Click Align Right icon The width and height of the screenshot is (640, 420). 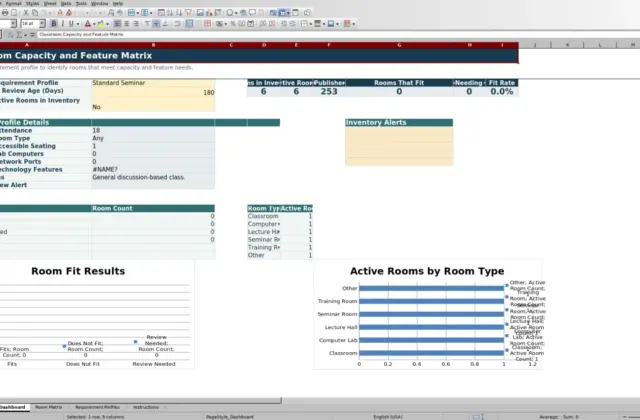point(136,24)
